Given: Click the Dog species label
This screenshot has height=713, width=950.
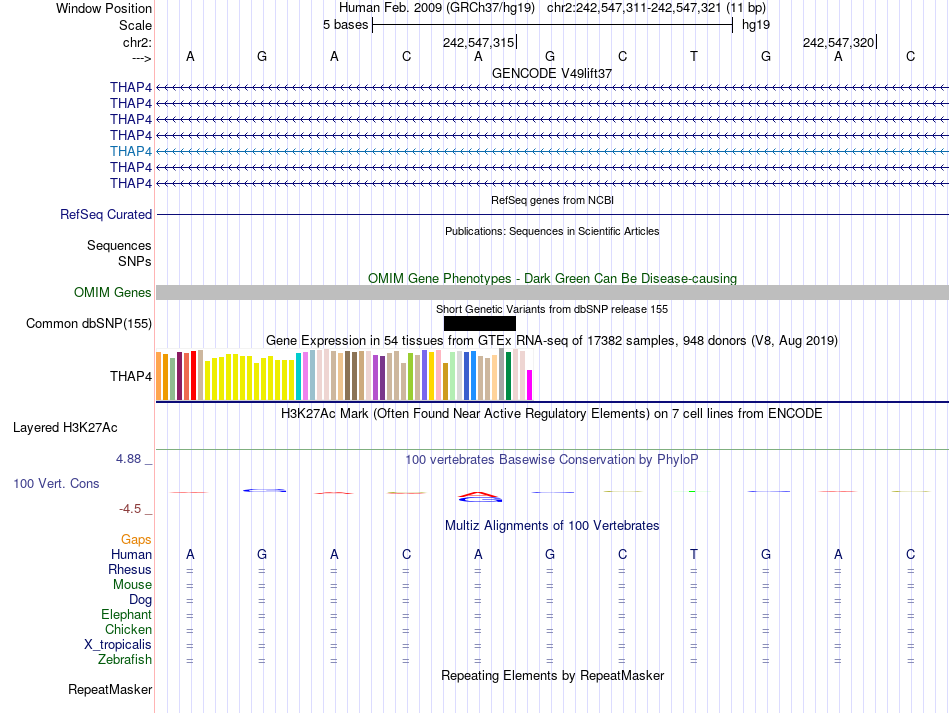Looking at the screenshot, I should pyautogui.click(x=141, y=600).
